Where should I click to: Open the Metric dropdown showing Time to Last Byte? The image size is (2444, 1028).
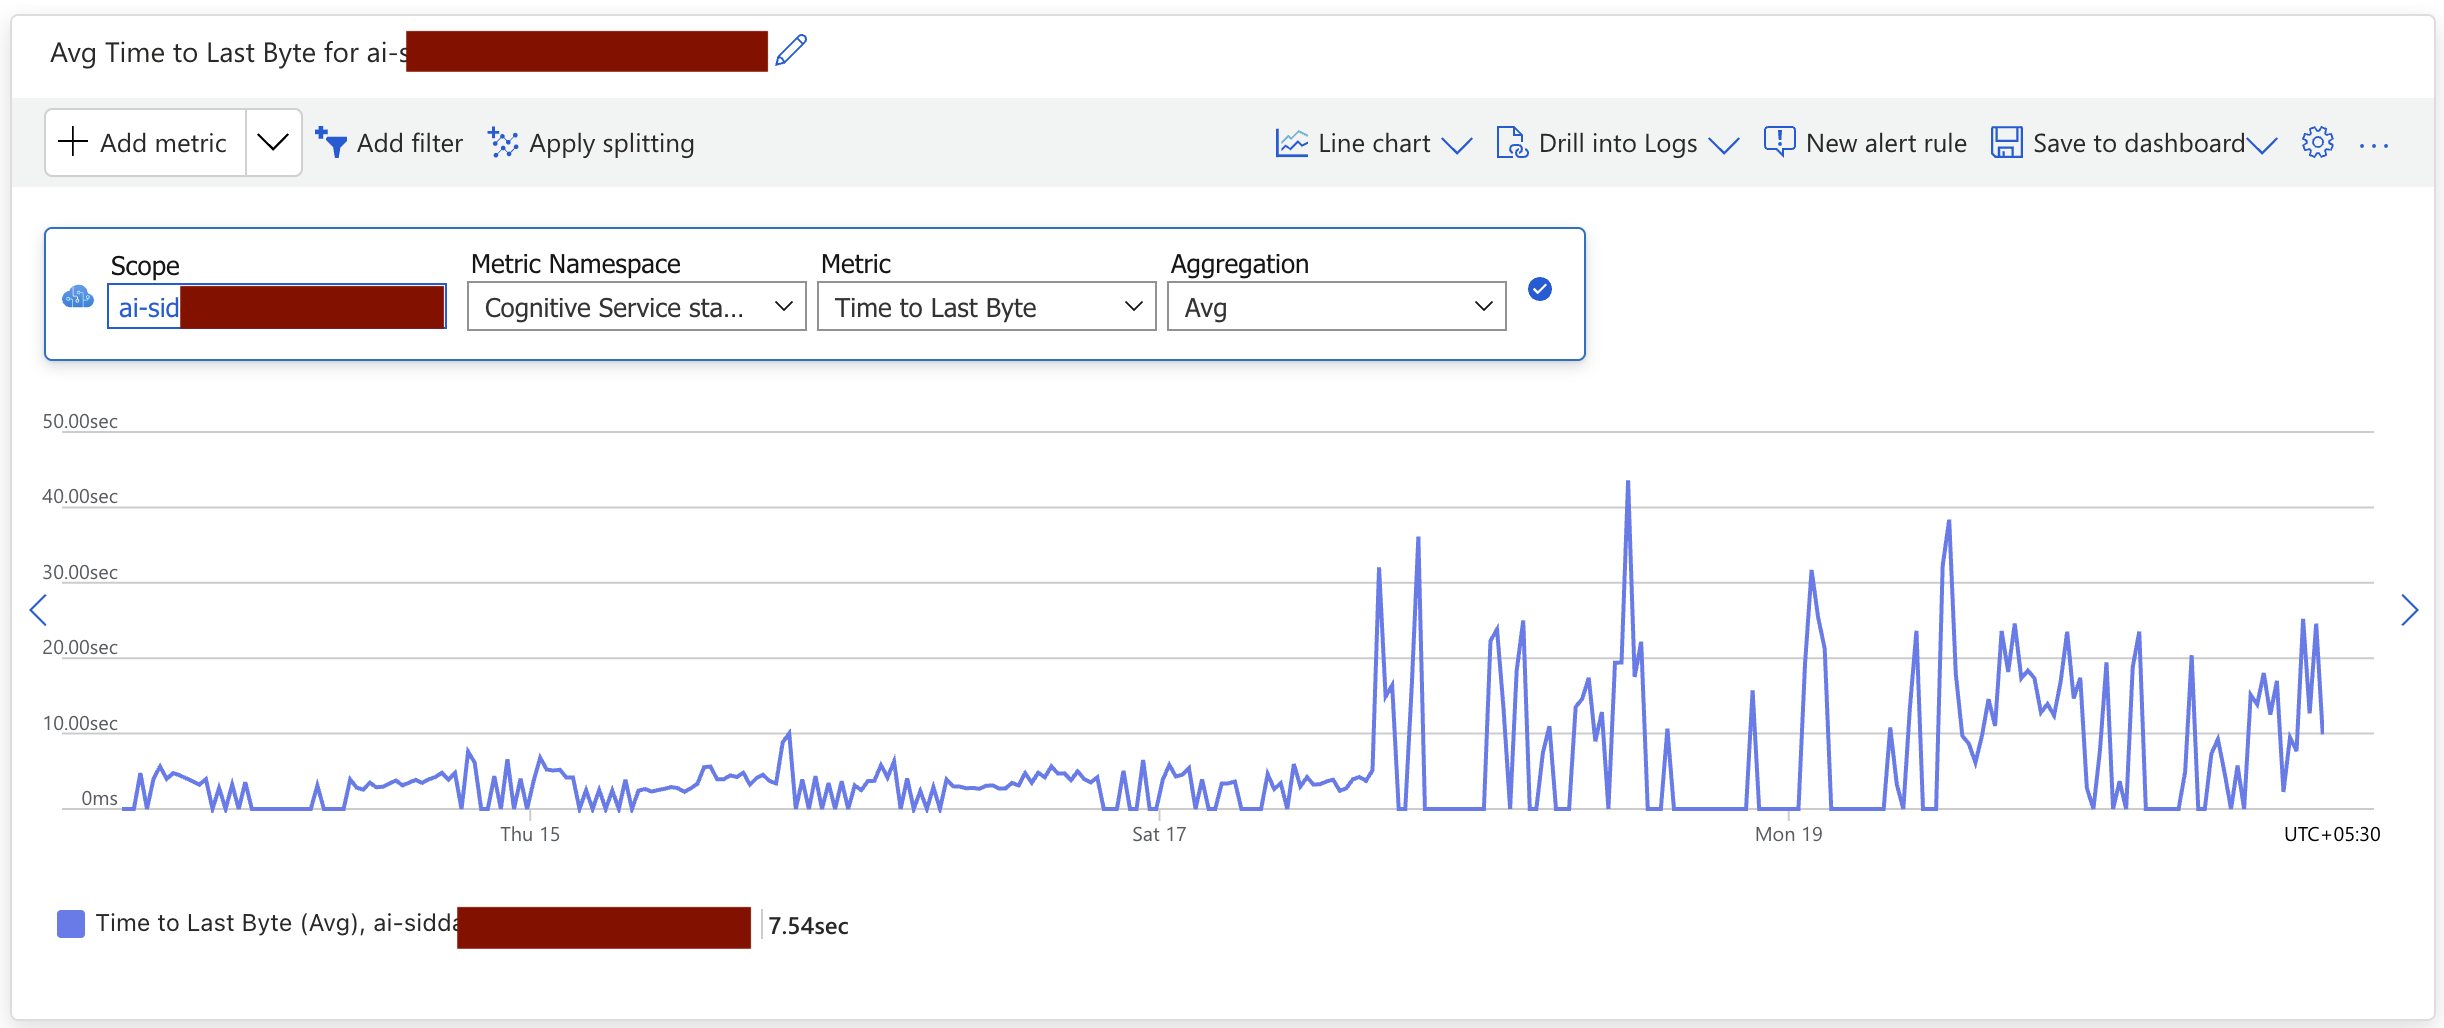[987, 307]
